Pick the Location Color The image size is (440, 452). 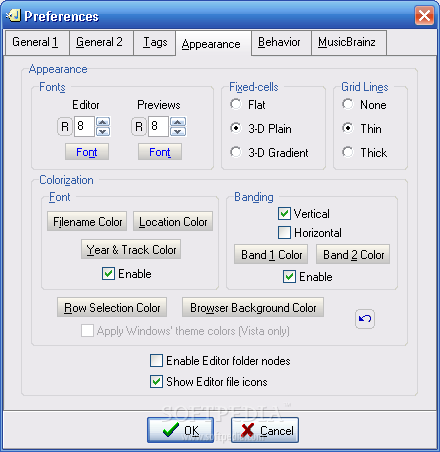[x=173, y=221]
